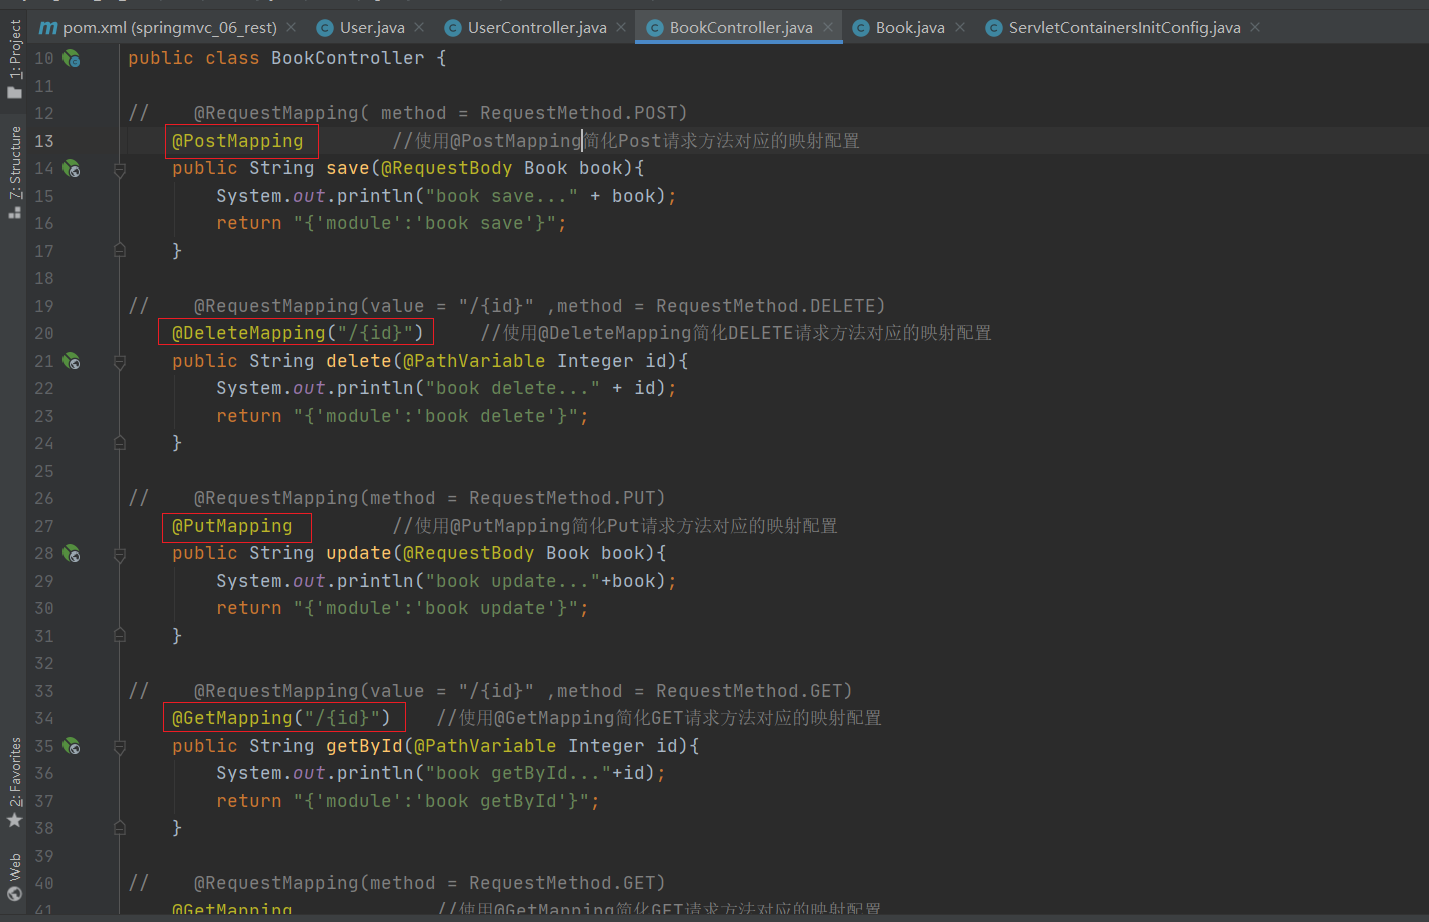Close the ServletContainersInitConfig.java editor tab

[x=1255, y=27]
